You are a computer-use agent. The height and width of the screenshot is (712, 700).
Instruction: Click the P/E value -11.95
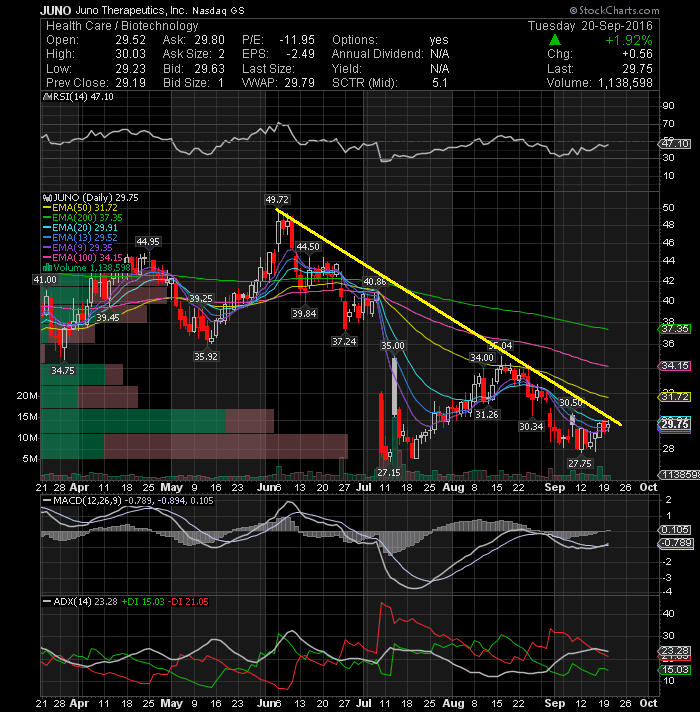tap(297, 40)
